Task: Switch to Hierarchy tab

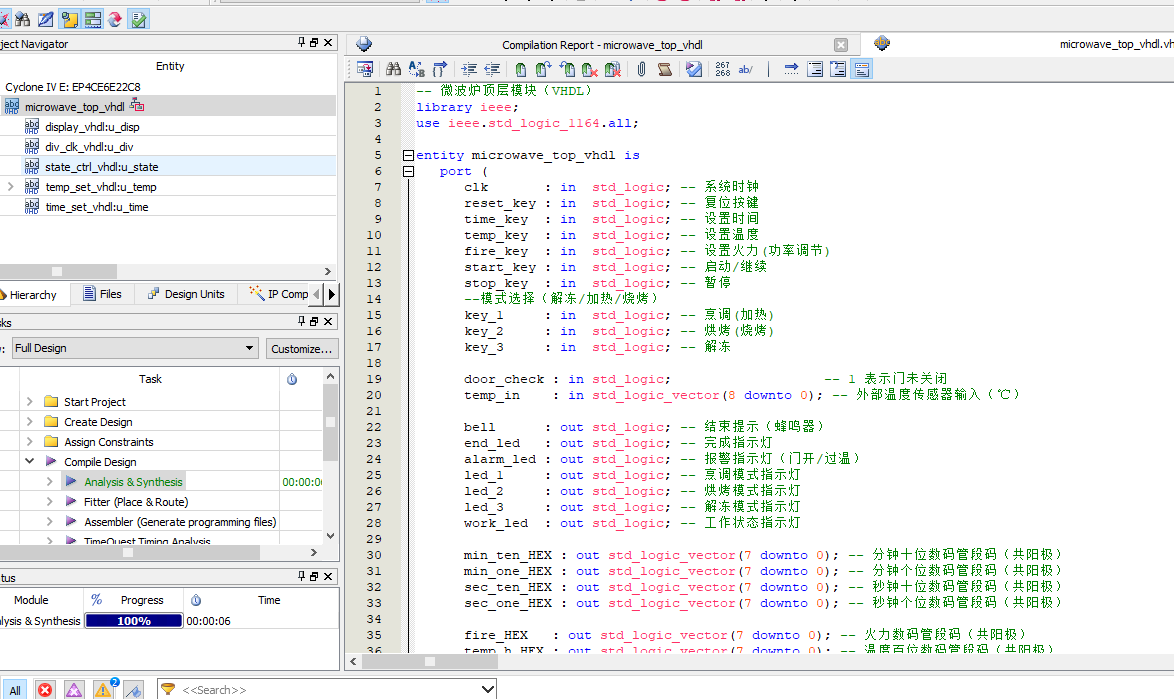Action: click(x=33, y=295)
